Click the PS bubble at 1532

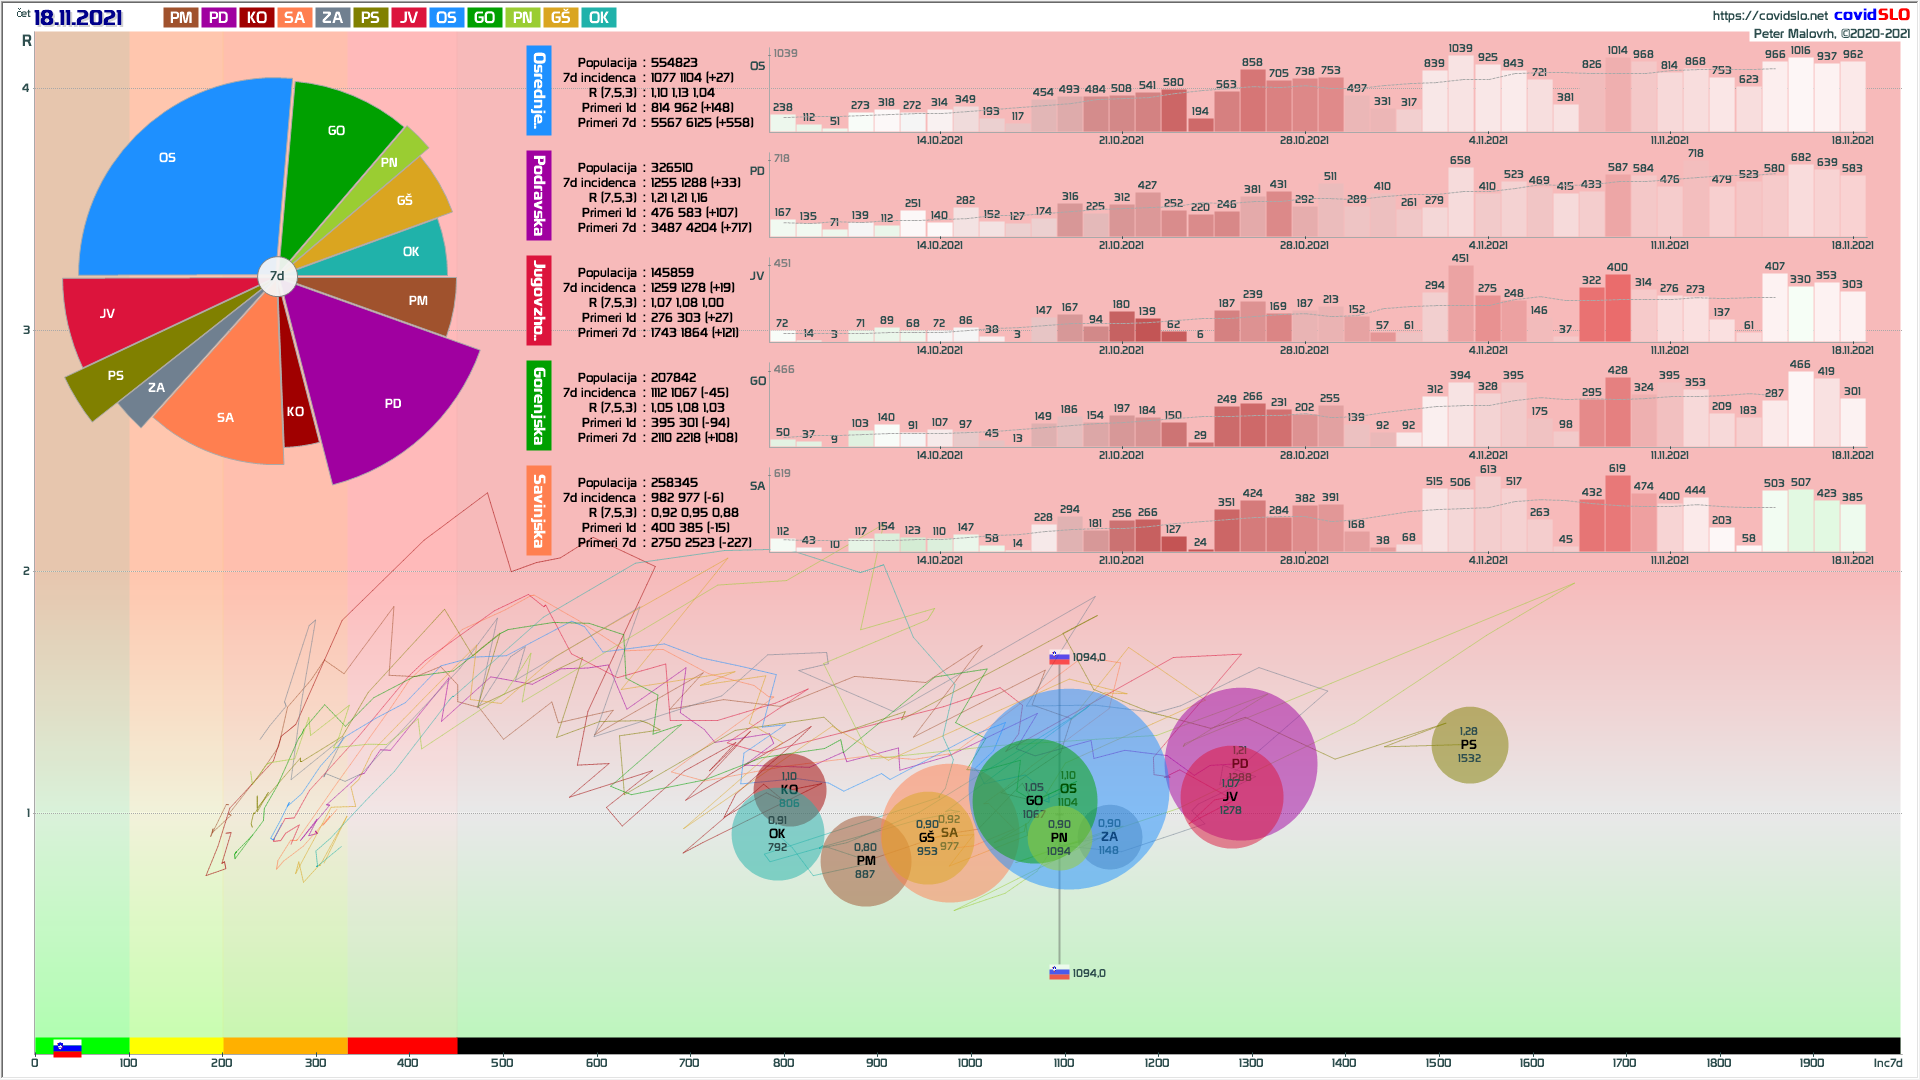click(1469, 745)
